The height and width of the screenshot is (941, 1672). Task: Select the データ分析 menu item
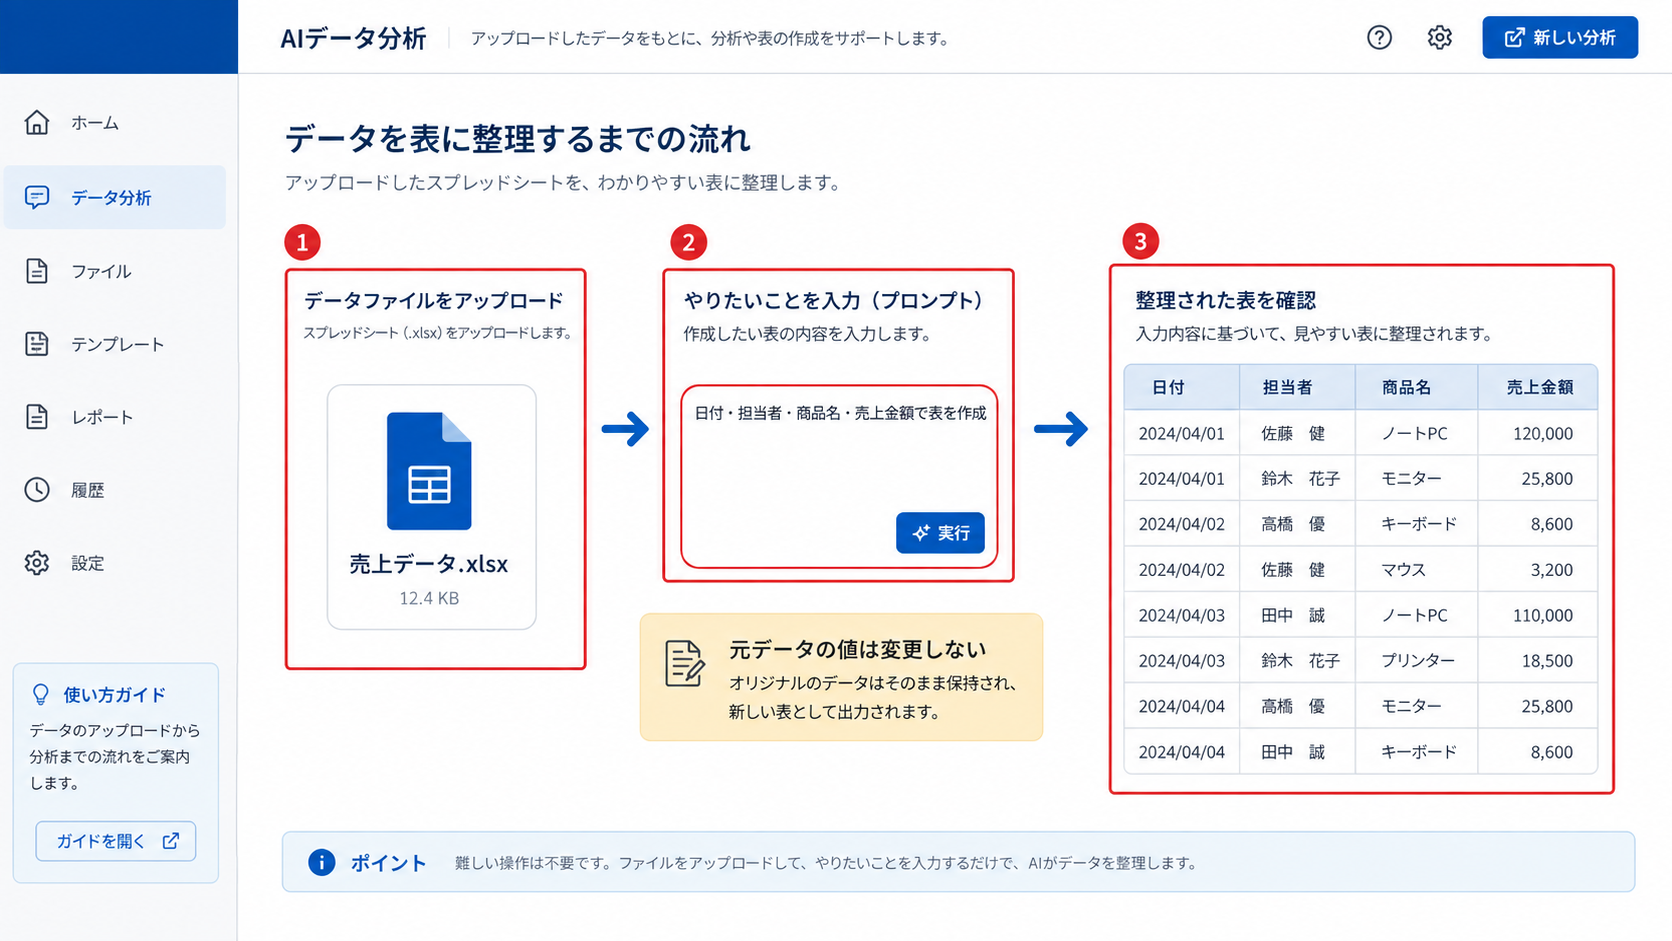click(115, 197)
